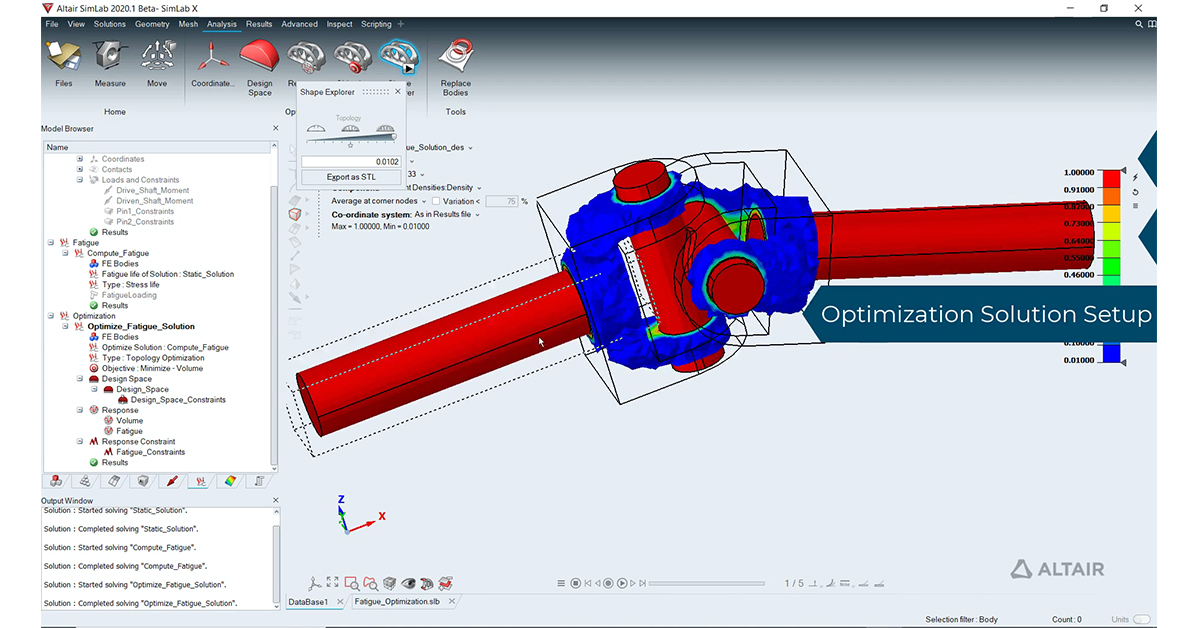Open the solutions tab icon in Model Browser bottom

pos(201,481)
